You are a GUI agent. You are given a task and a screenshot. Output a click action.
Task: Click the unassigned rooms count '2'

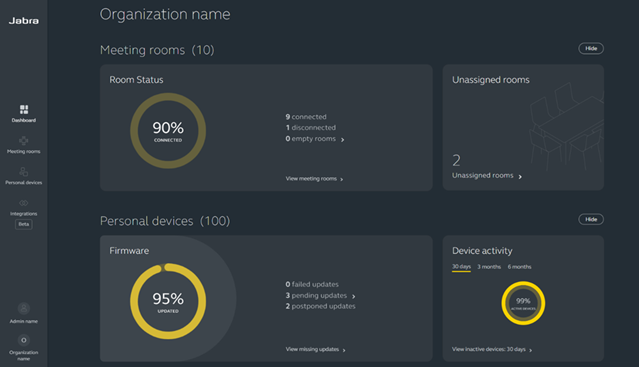456,160
